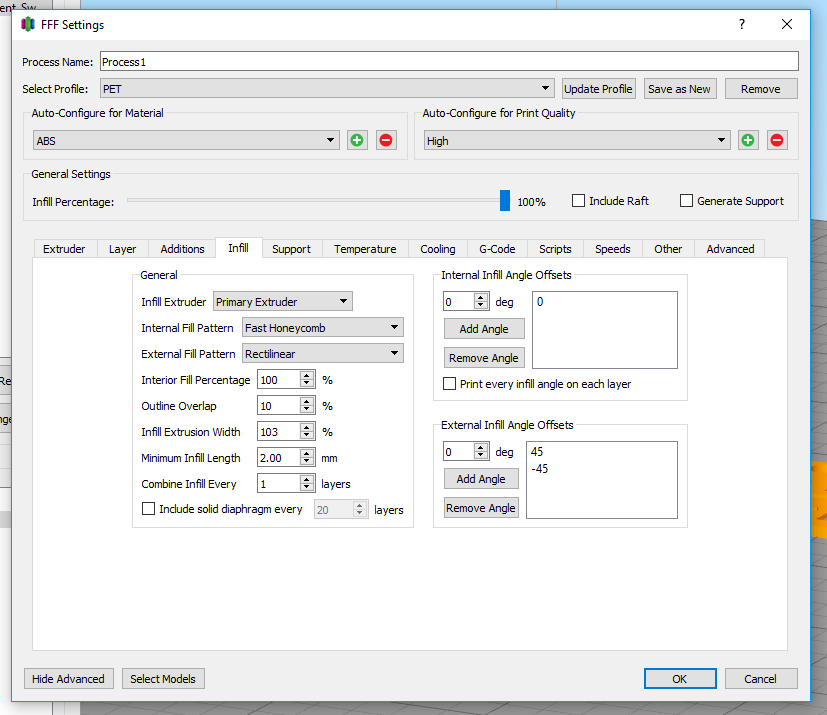
Task: Switch to the Scripts tab
Action: (555, 249)
